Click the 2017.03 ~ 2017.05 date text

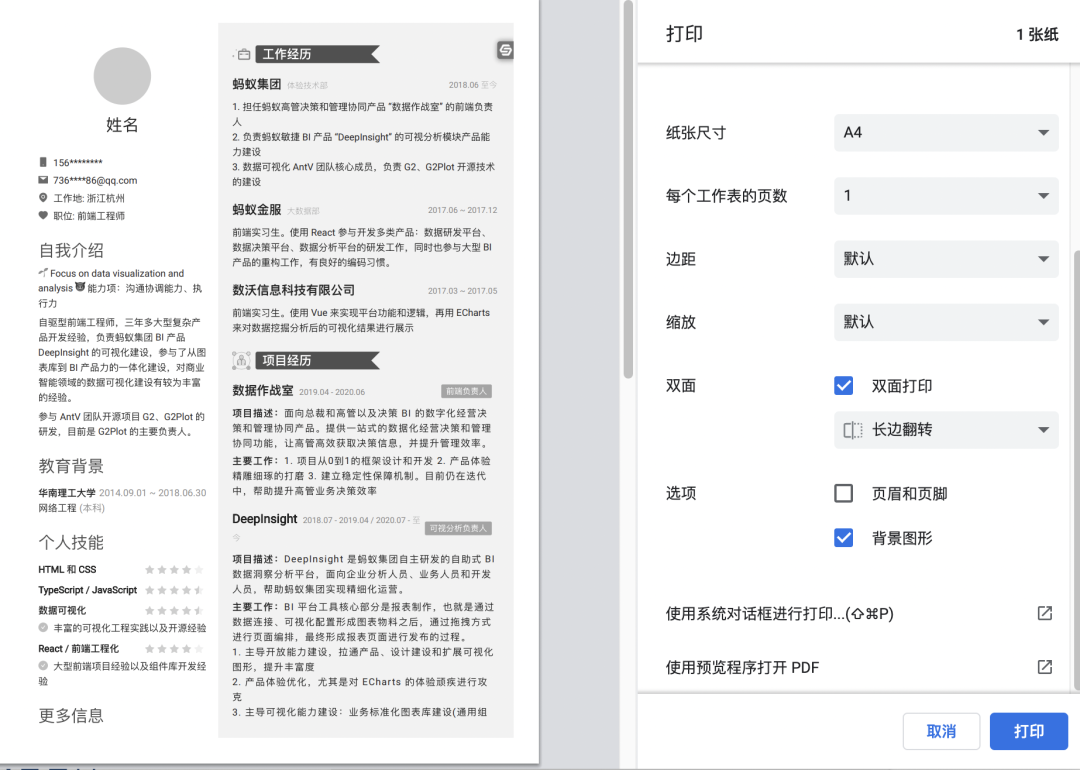click(462, 291)
